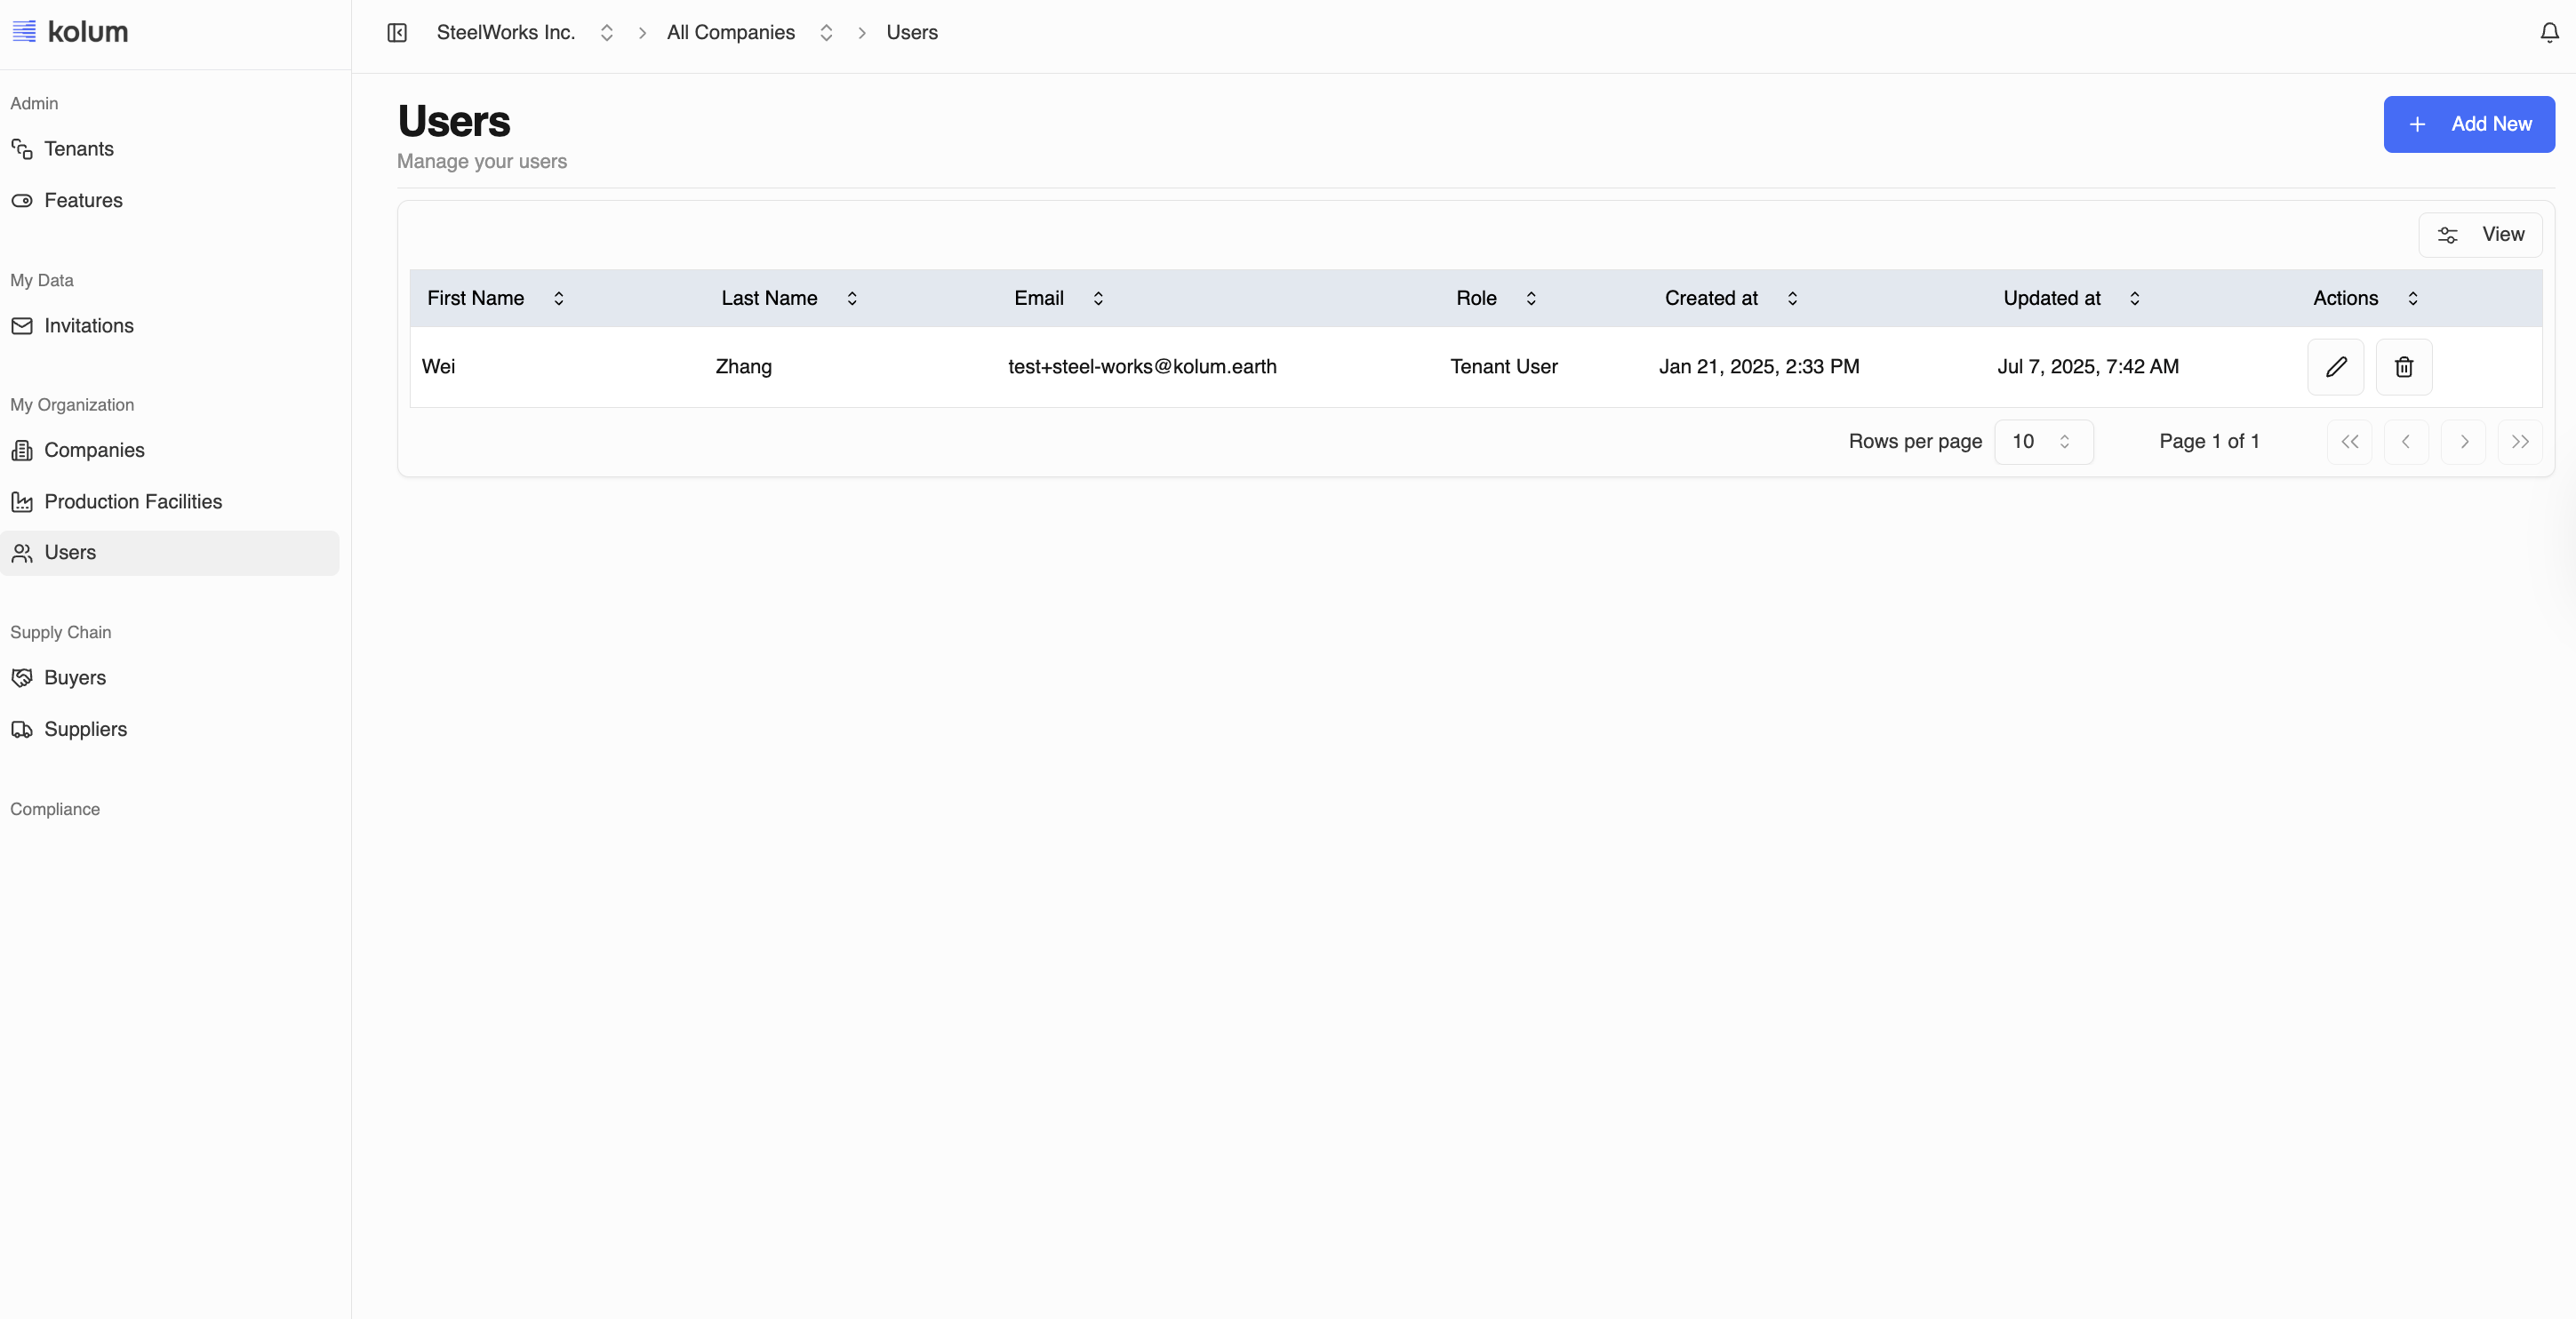Viewport: 2576px width, 1319px height.
Task: Open Production Facilities in sidebar
Action: (x=133, y=502)
